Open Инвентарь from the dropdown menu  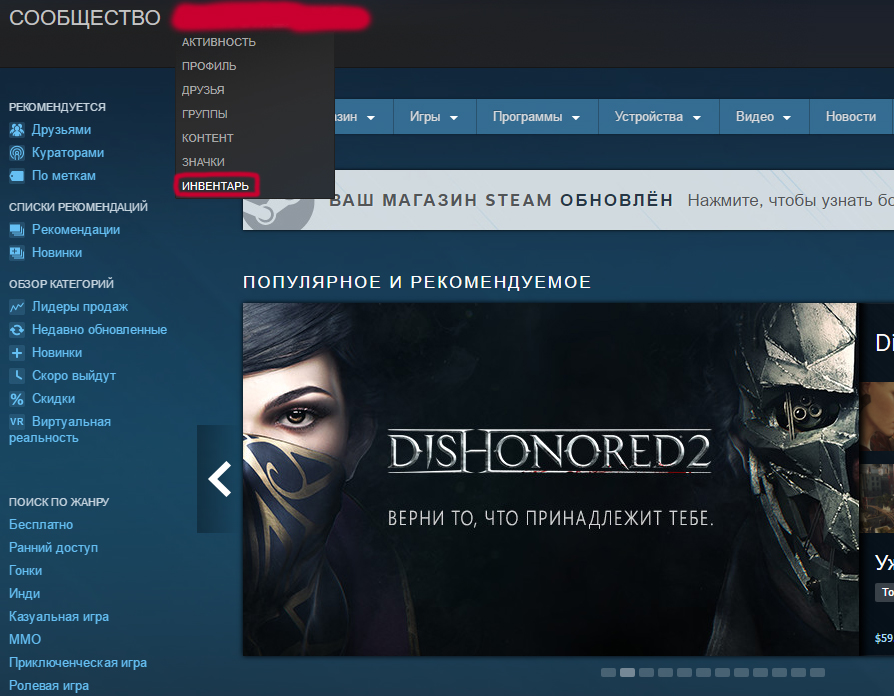coord(216,186)
